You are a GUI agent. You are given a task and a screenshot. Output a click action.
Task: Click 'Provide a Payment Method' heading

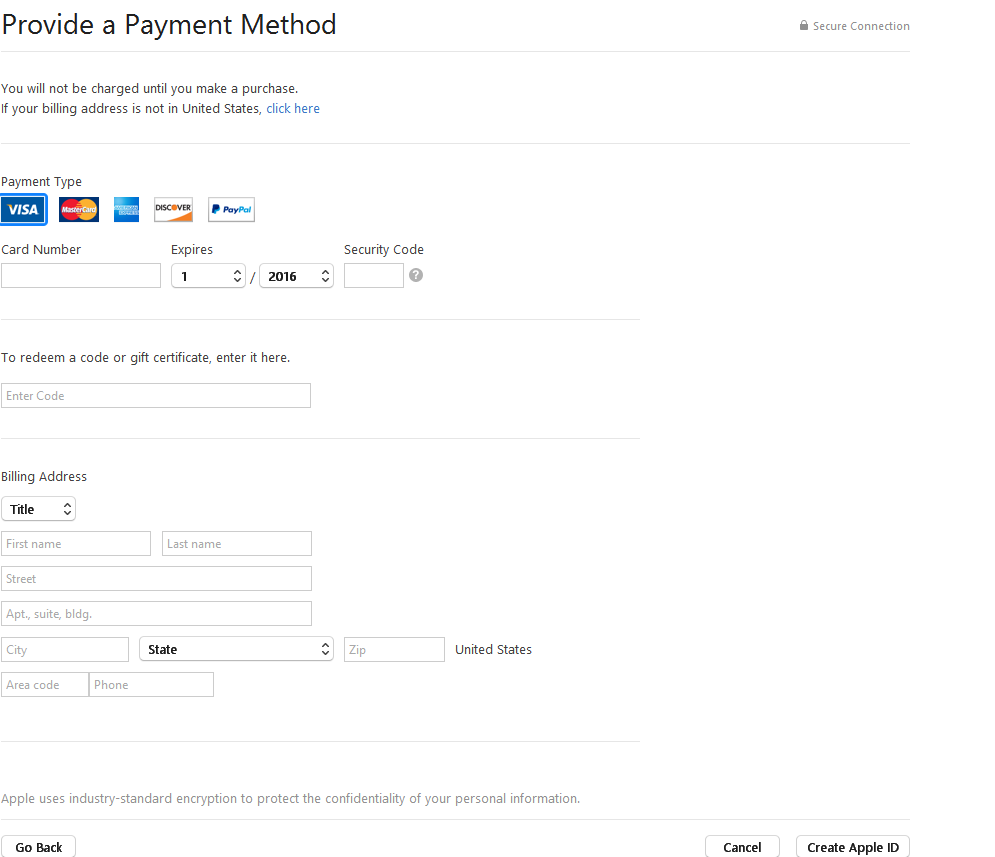(x=169, y=25)
